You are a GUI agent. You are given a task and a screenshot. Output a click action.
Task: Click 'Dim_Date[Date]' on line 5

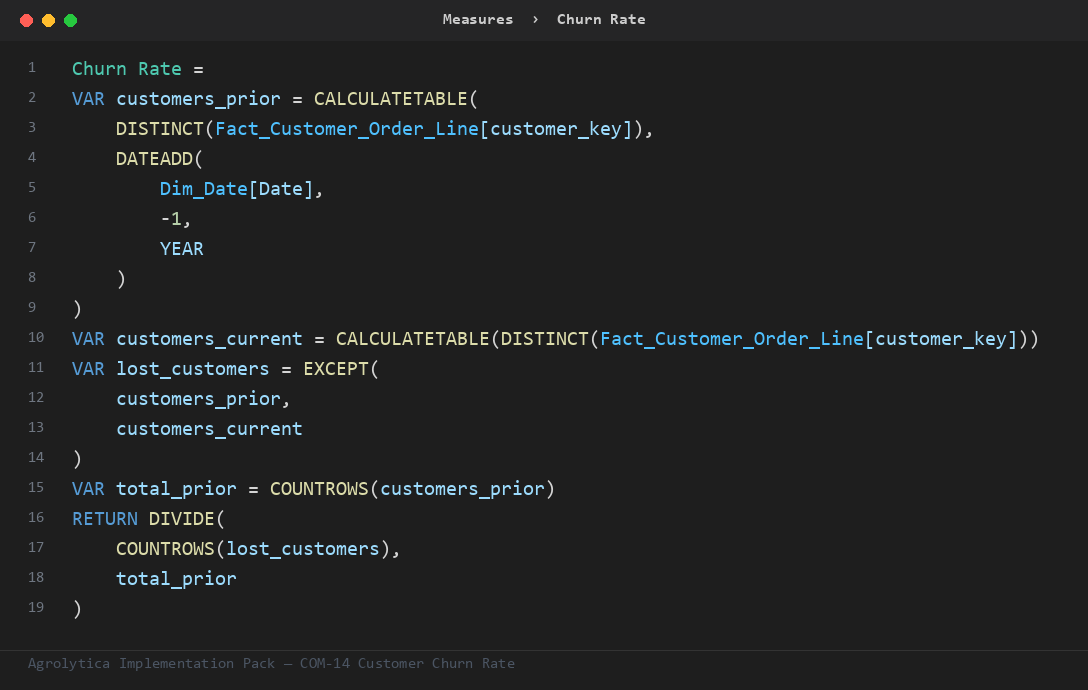pyautogui.click(x=237, y=189)
